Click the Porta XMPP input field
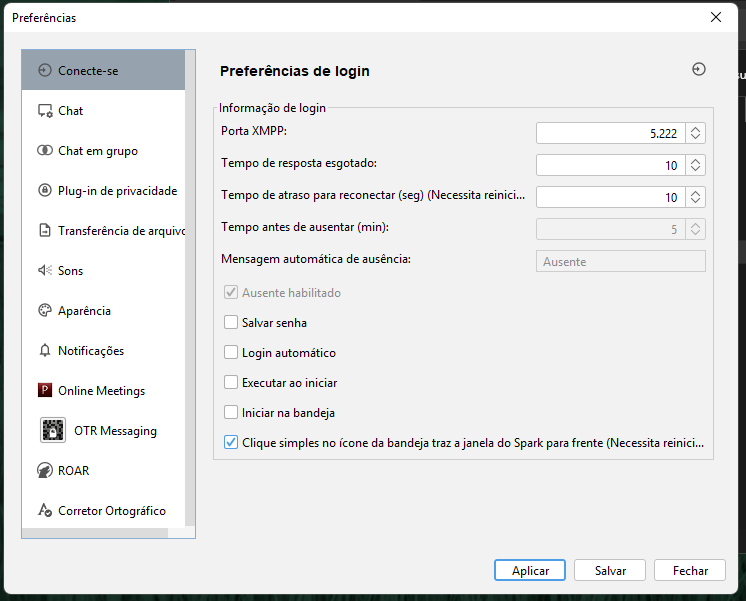 tap(611, 133)
